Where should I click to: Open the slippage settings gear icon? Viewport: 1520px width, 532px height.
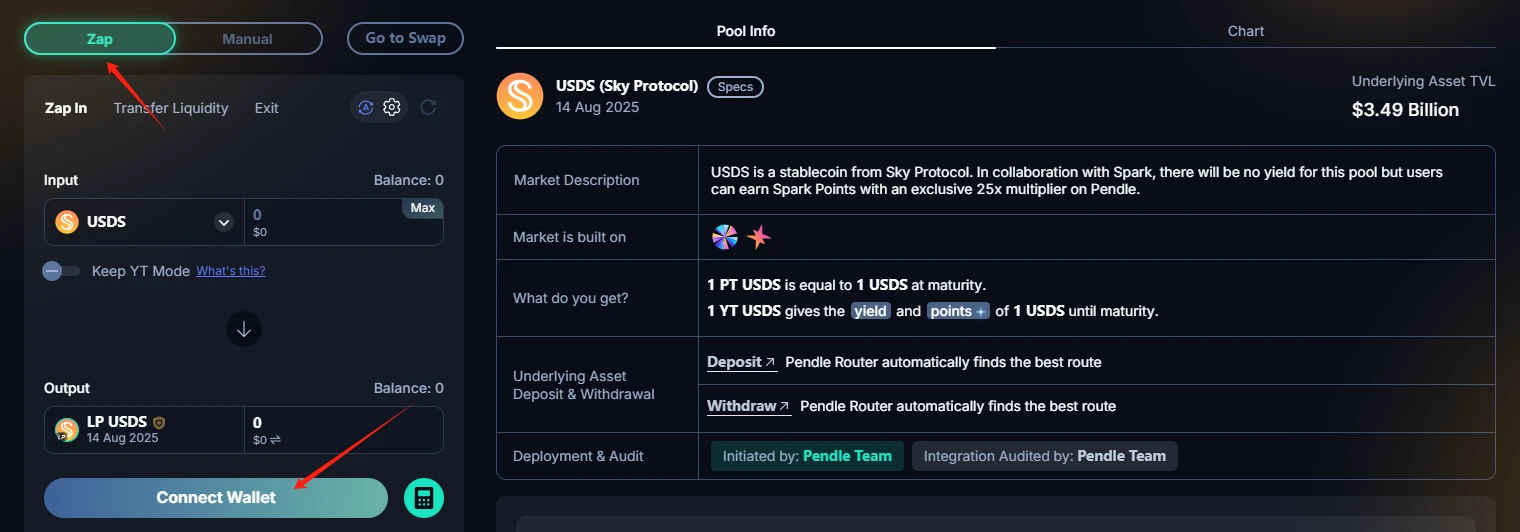tap(392, 107)
